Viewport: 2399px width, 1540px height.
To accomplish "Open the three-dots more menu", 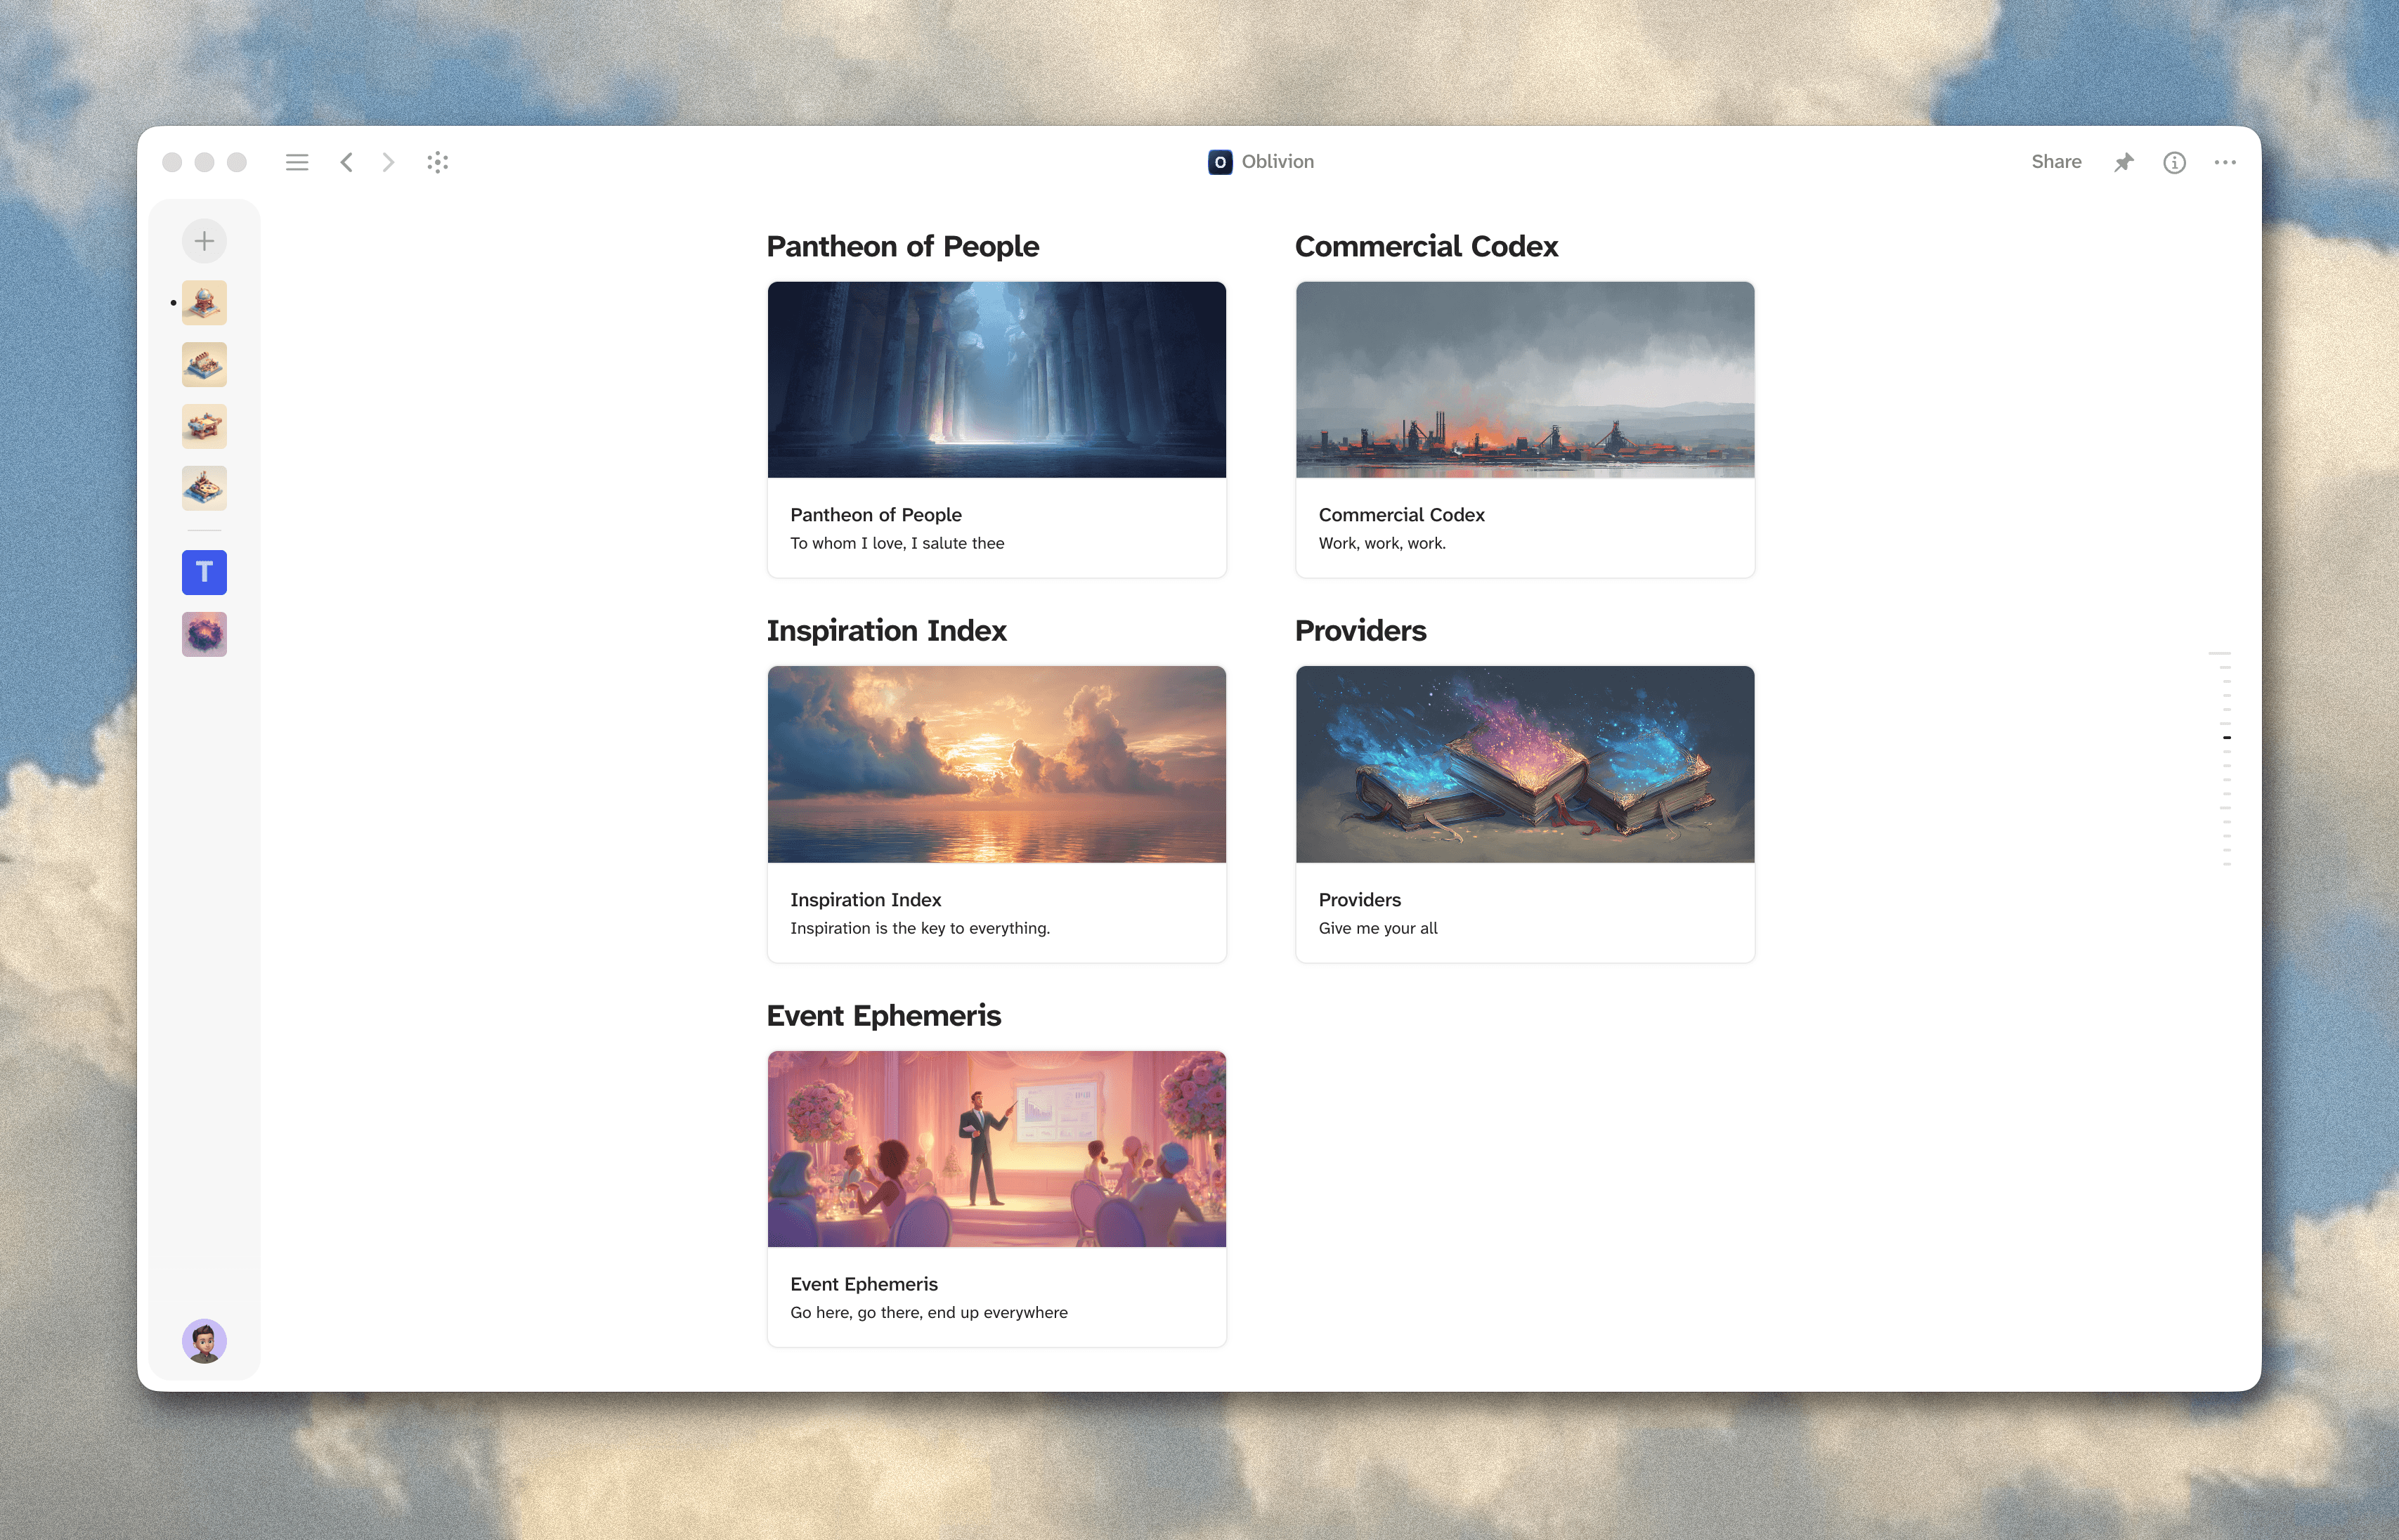I will point(2224,162).
